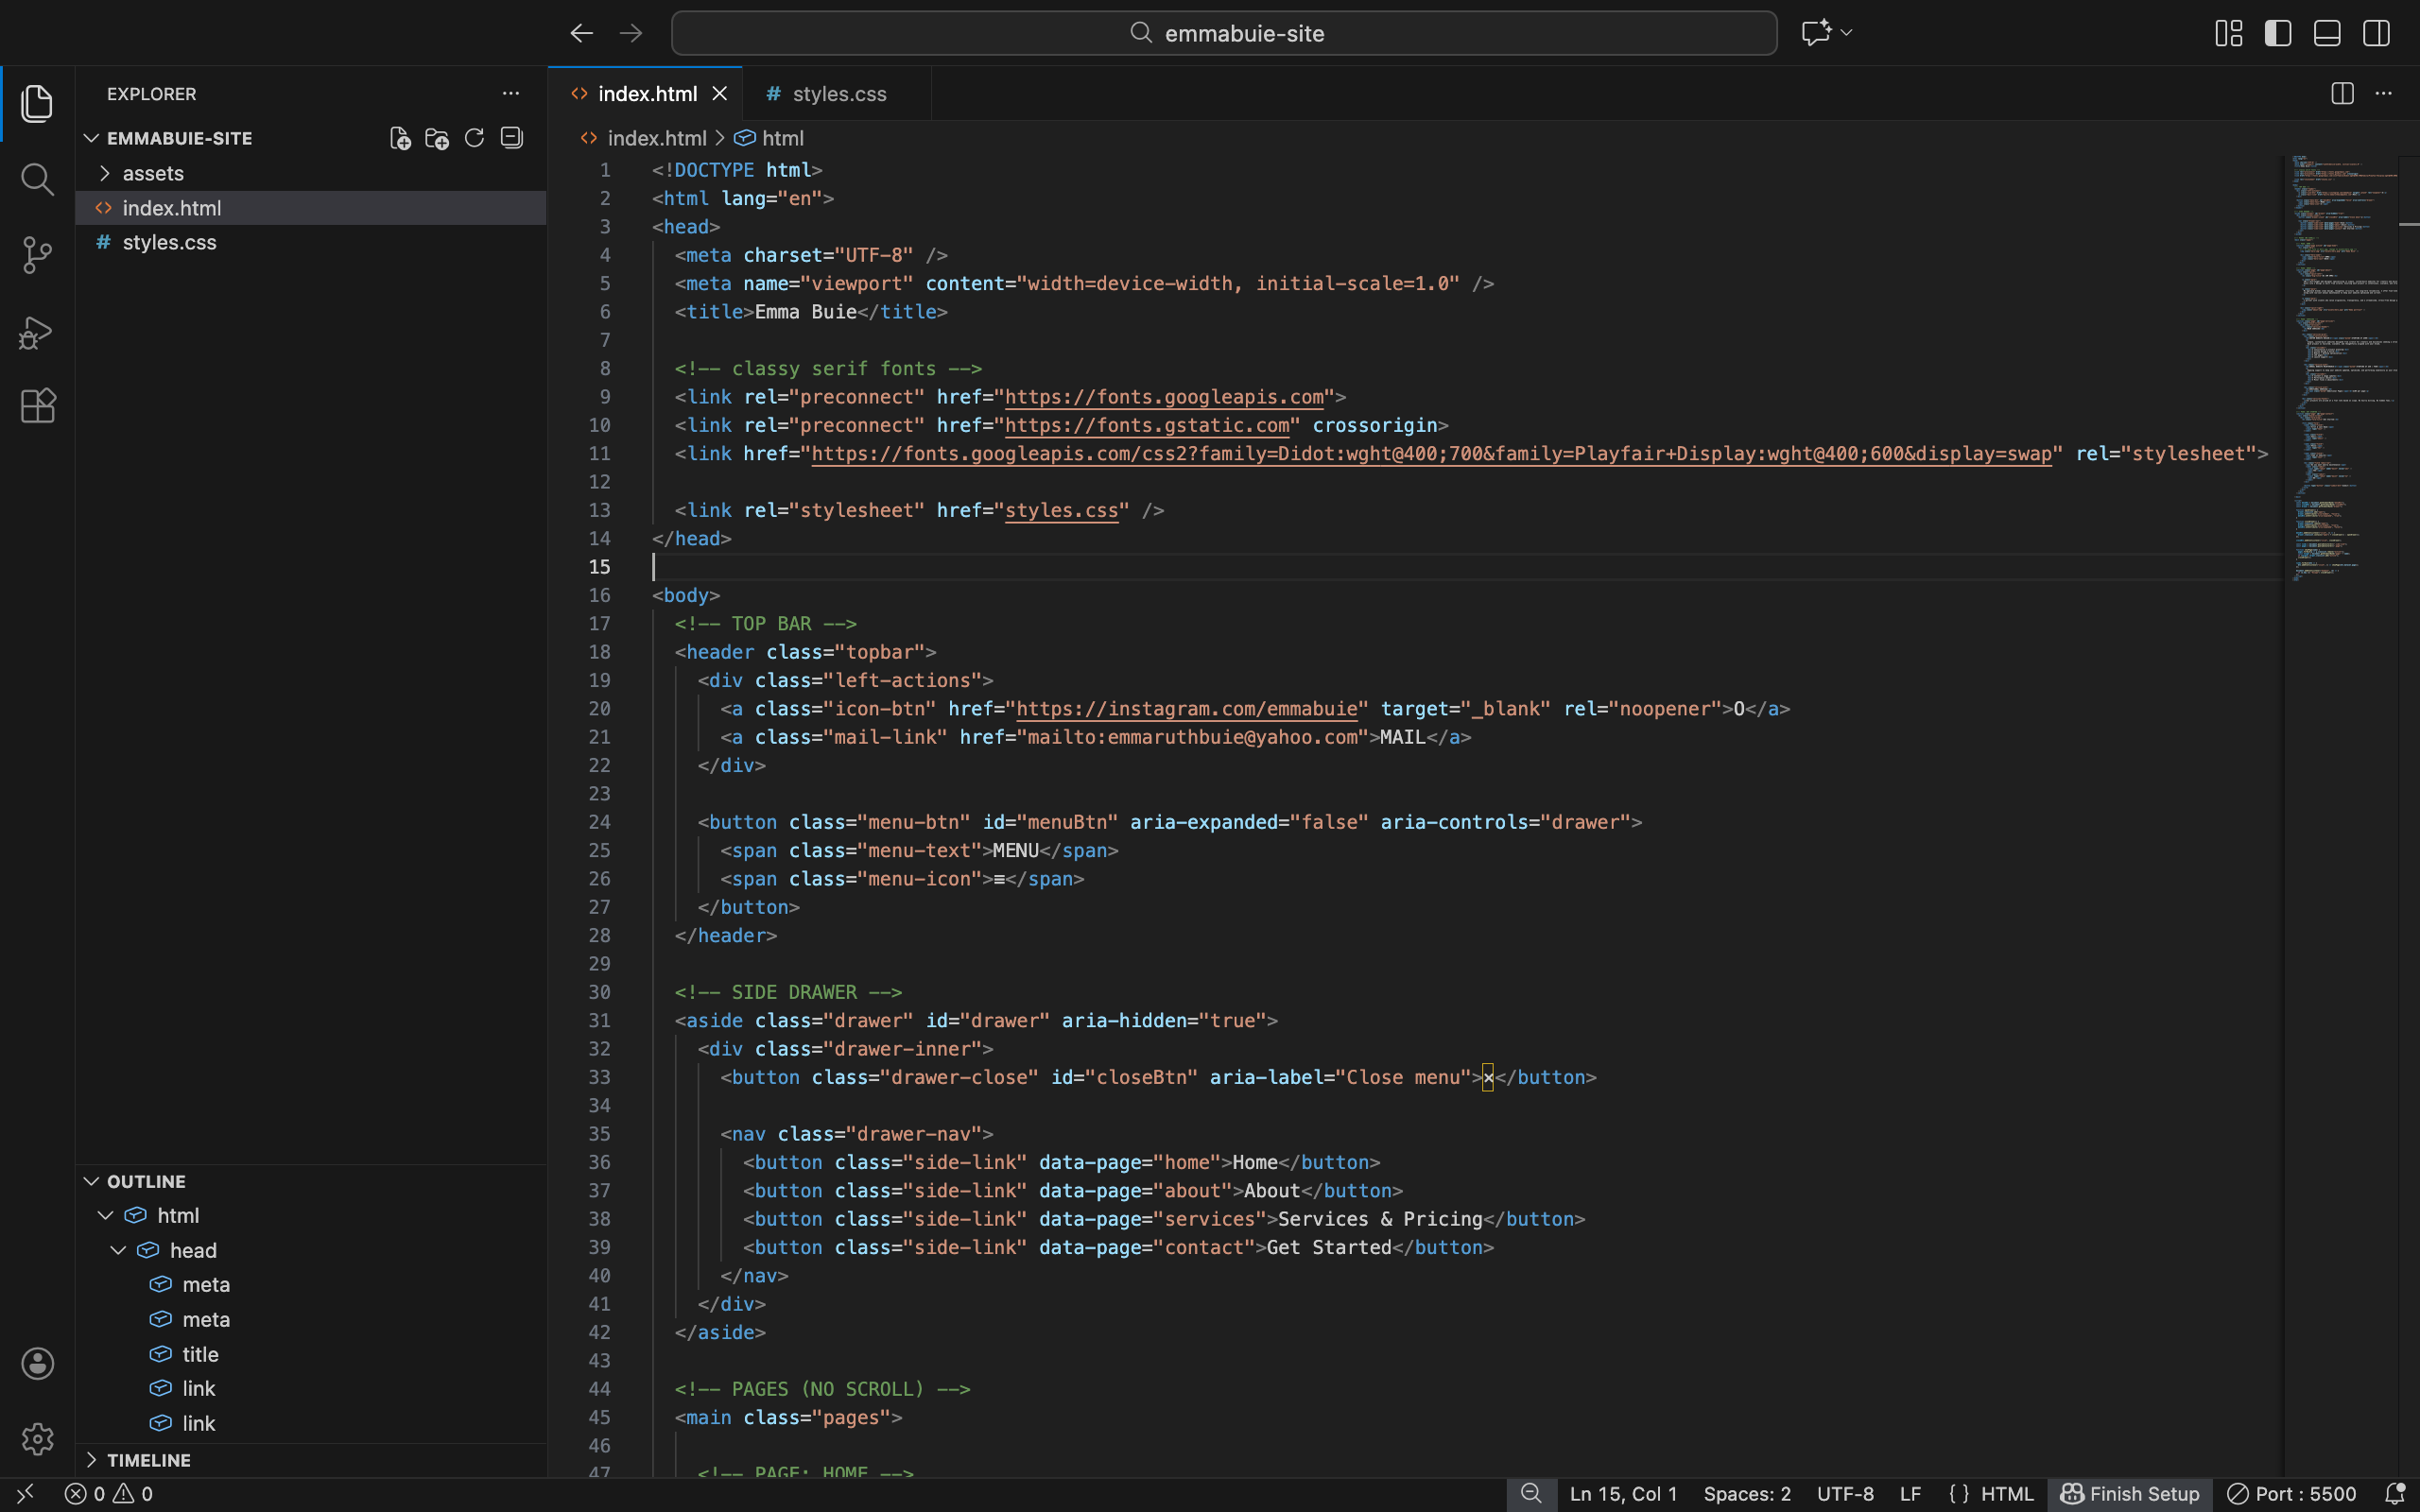Collapse all folders in explorer
The width and height of the screenshot is (2420, 1512).
tap(512, 138)
